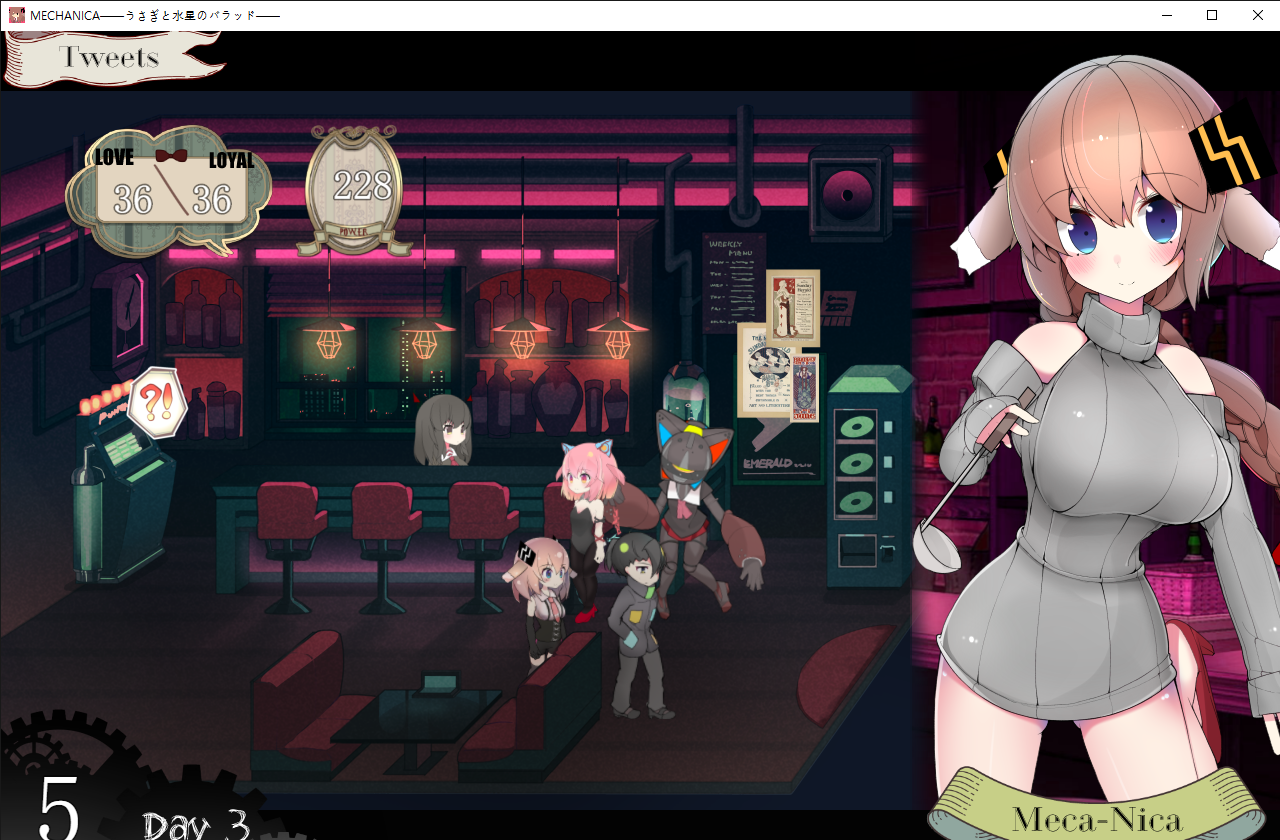Image resolution: width=1280 pixels, height=840 pixels.
Task: Click the first red bar stool
Action: tap(288, 545)
